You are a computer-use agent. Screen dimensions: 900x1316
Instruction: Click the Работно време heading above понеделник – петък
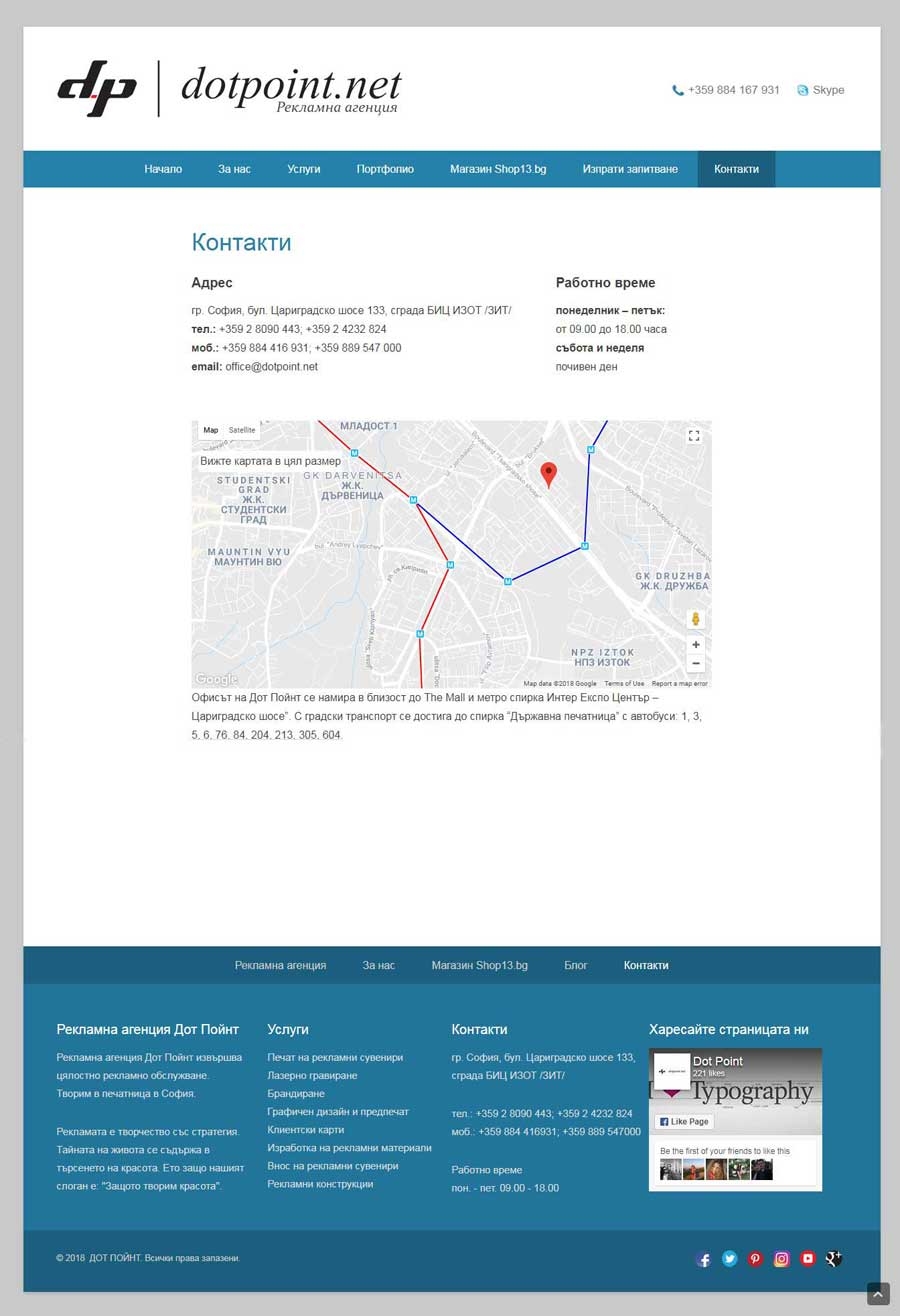coord(606,283)
